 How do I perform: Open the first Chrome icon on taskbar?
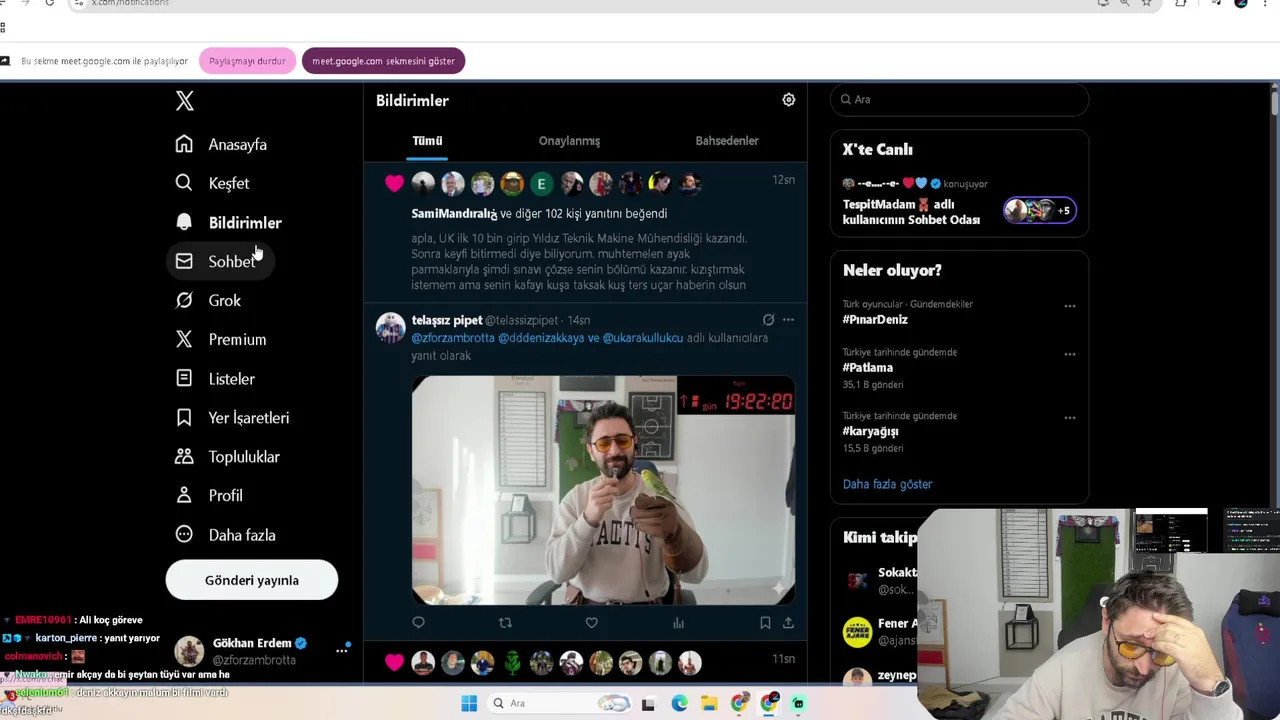click(739, 704)
